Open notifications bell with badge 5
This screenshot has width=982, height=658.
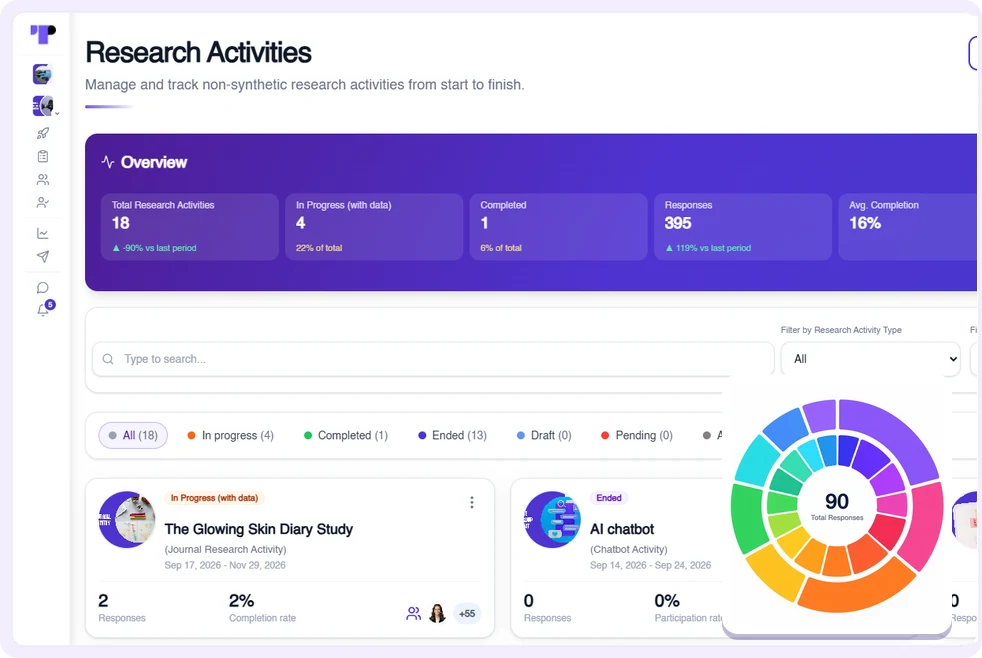45,308
